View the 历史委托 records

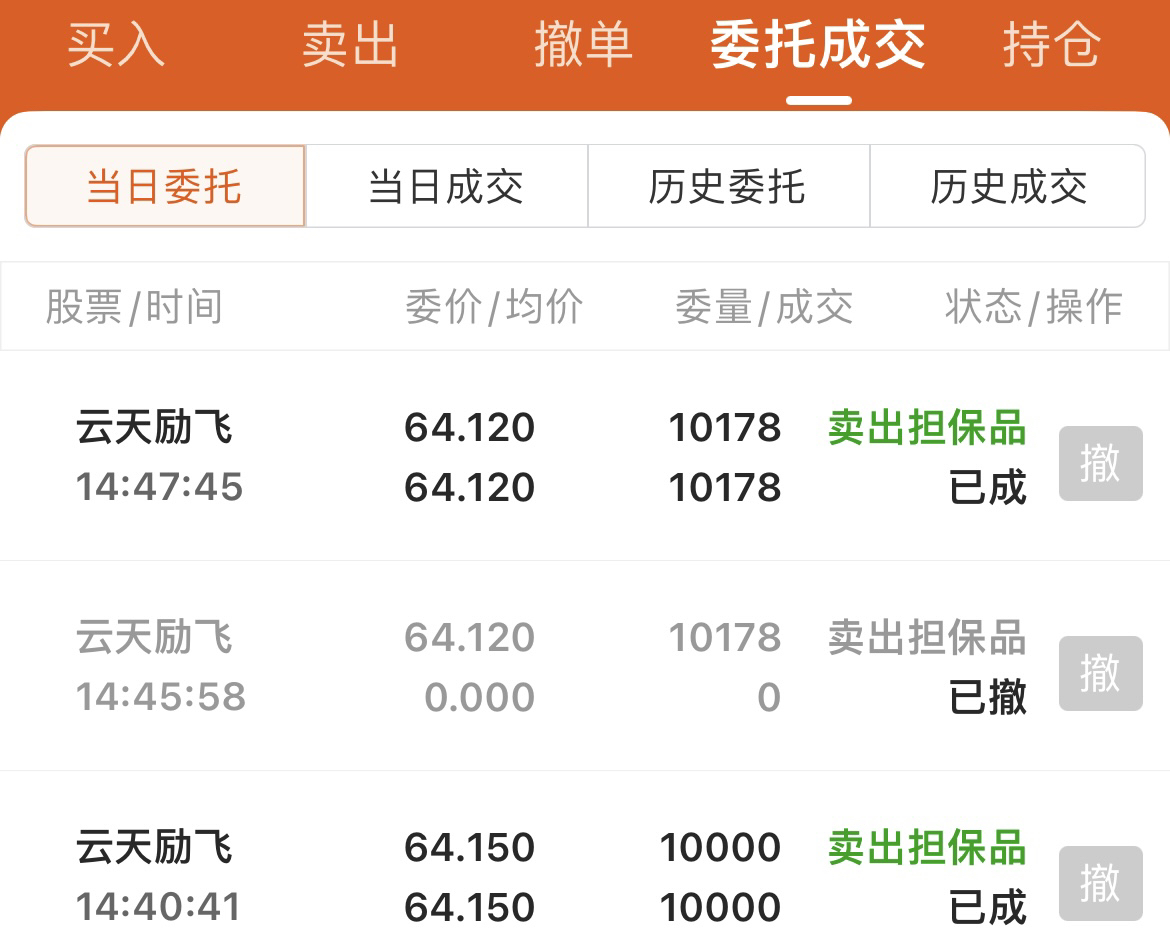728,186
